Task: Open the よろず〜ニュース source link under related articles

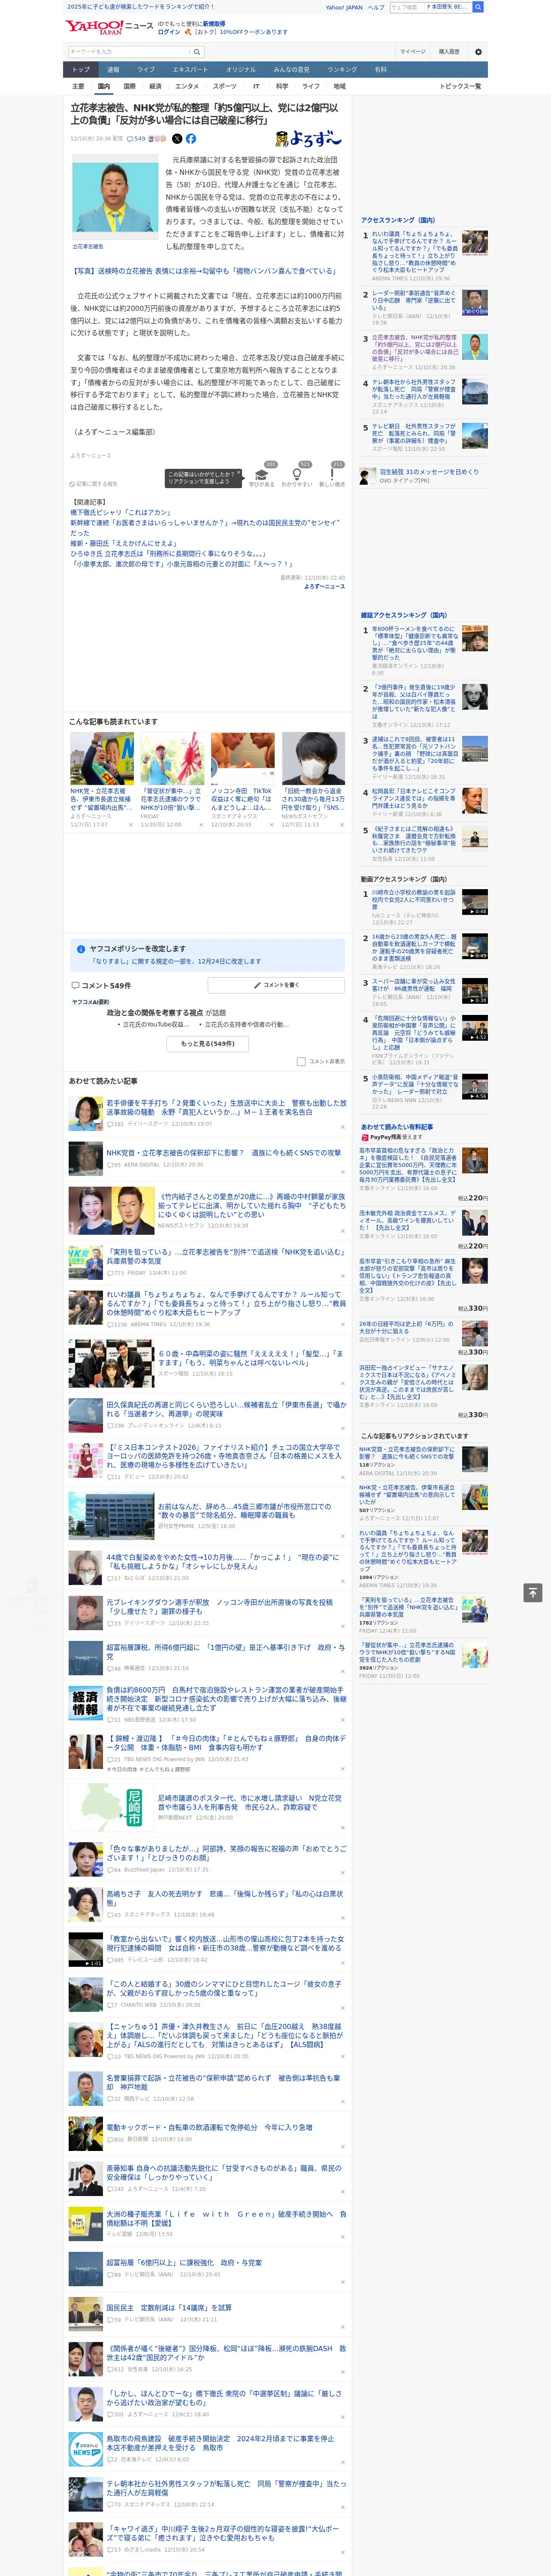Action: pyautogui.click(x=324, y=587)
